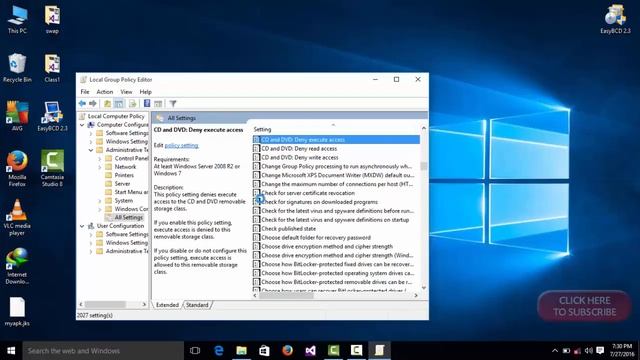Select the Recycle Bin desktop icon

tap(17, 68)
